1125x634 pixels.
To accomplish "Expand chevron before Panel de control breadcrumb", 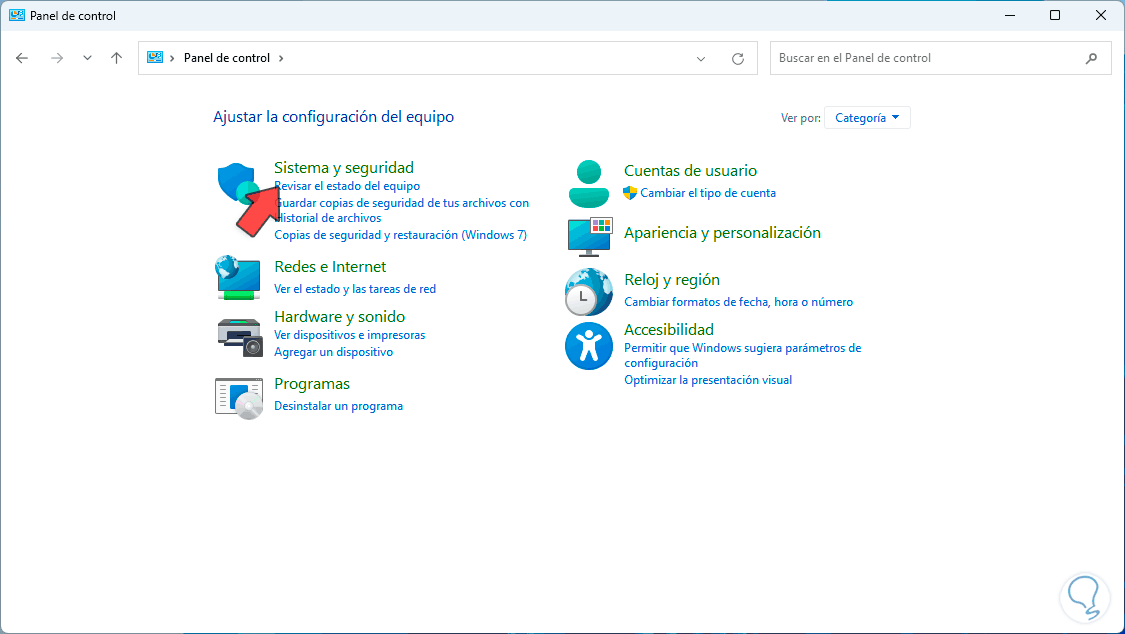I will pos(172,58).
